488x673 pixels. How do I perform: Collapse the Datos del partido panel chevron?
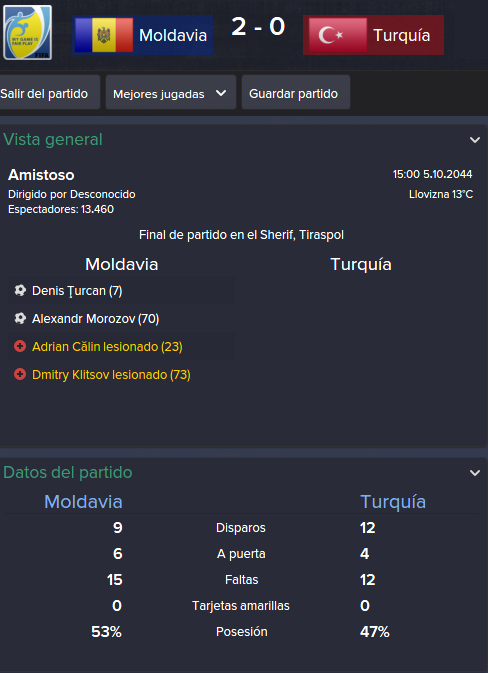[x=475, y=473]
